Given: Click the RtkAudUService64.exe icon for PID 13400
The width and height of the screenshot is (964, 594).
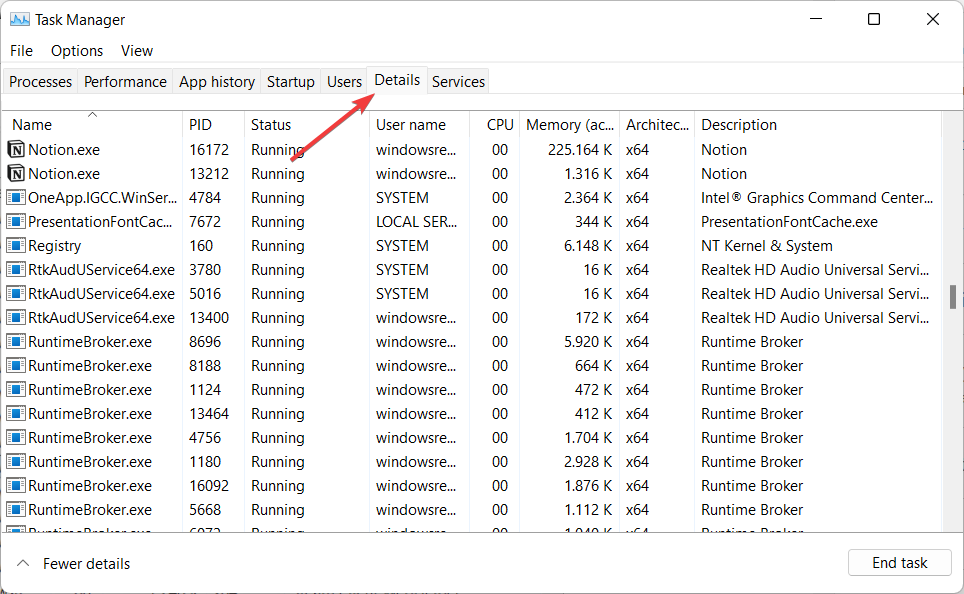Looking at the screenshot, I should (x=16, y=317).
